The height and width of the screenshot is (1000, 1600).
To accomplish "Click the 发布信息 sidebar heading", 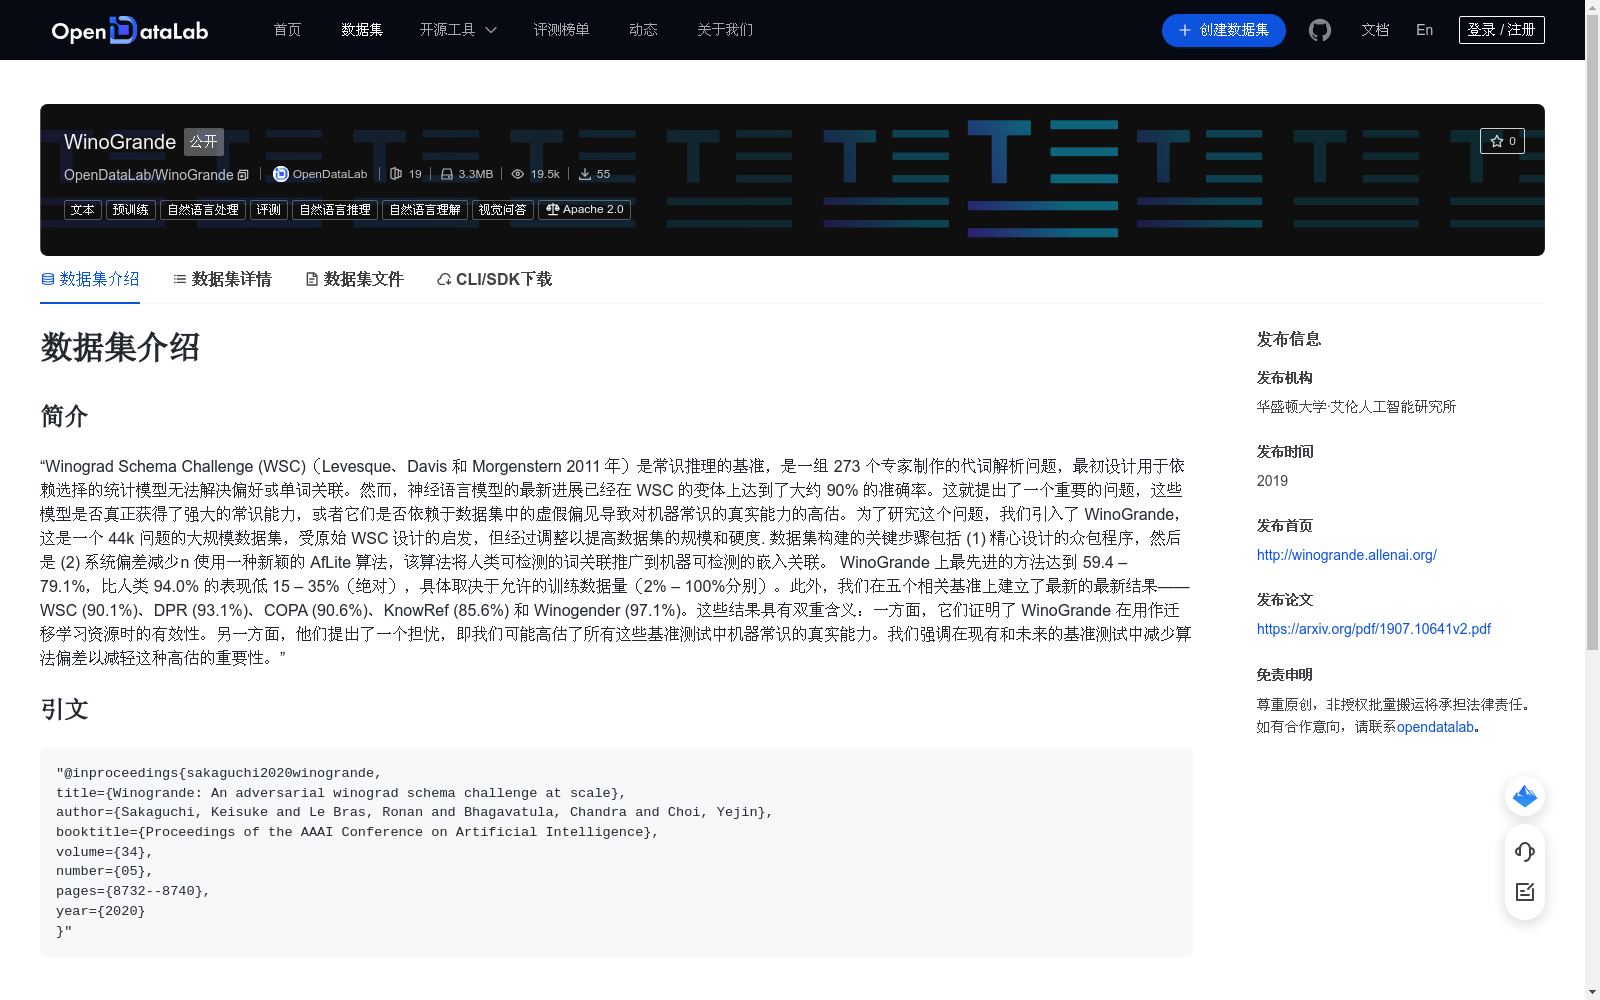I will pos(1289,339).
